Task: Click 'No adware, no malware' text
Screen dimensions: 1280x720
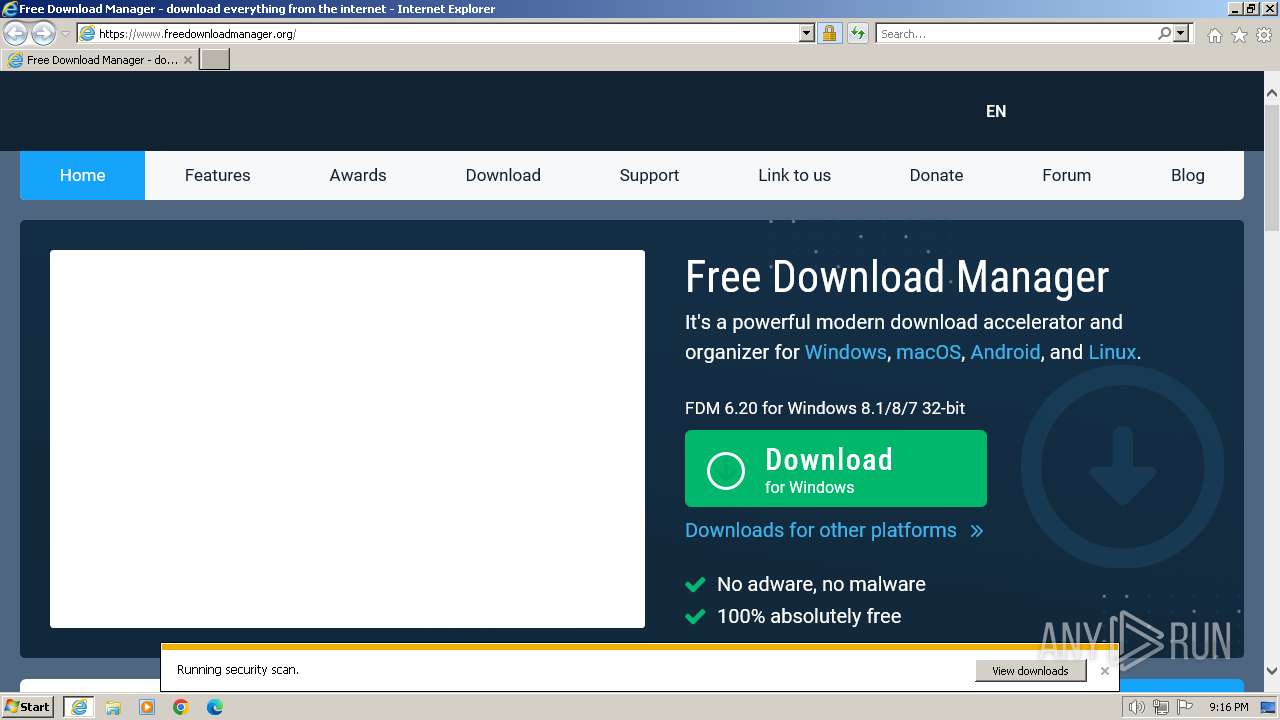Action: pyautogui.click(x=821, y=584)
